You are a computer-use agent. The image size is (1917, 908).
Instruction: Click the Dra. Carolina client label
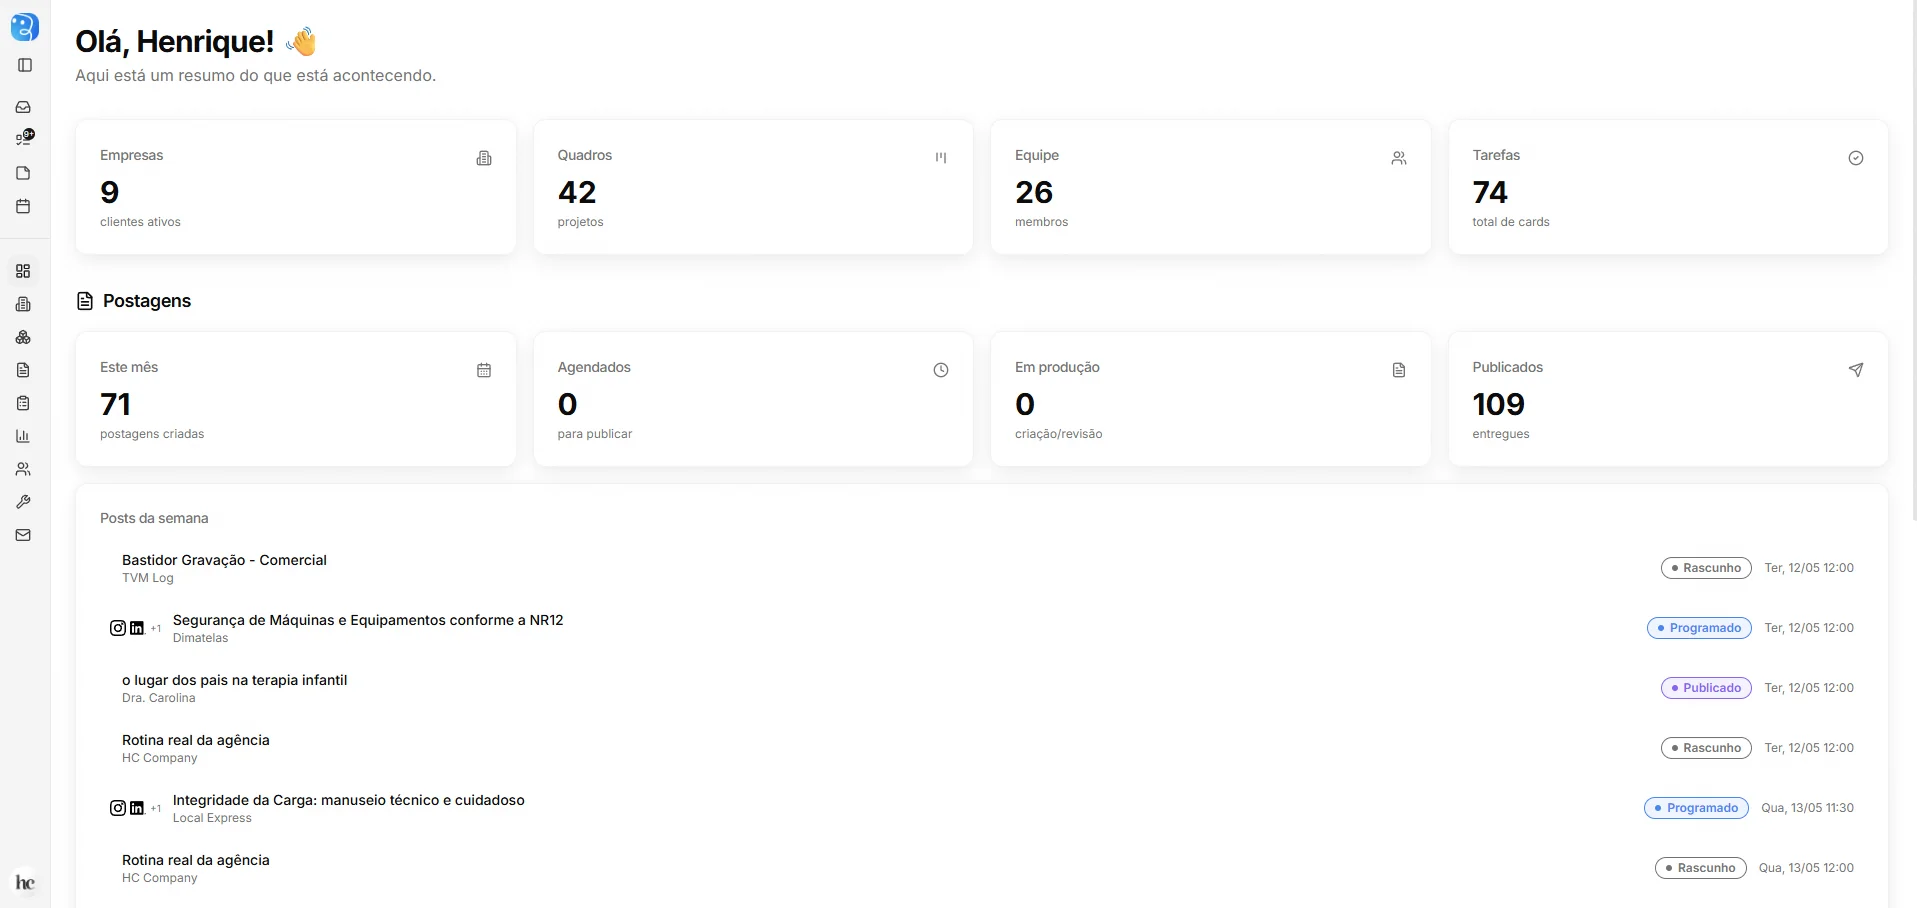(159, 698)
